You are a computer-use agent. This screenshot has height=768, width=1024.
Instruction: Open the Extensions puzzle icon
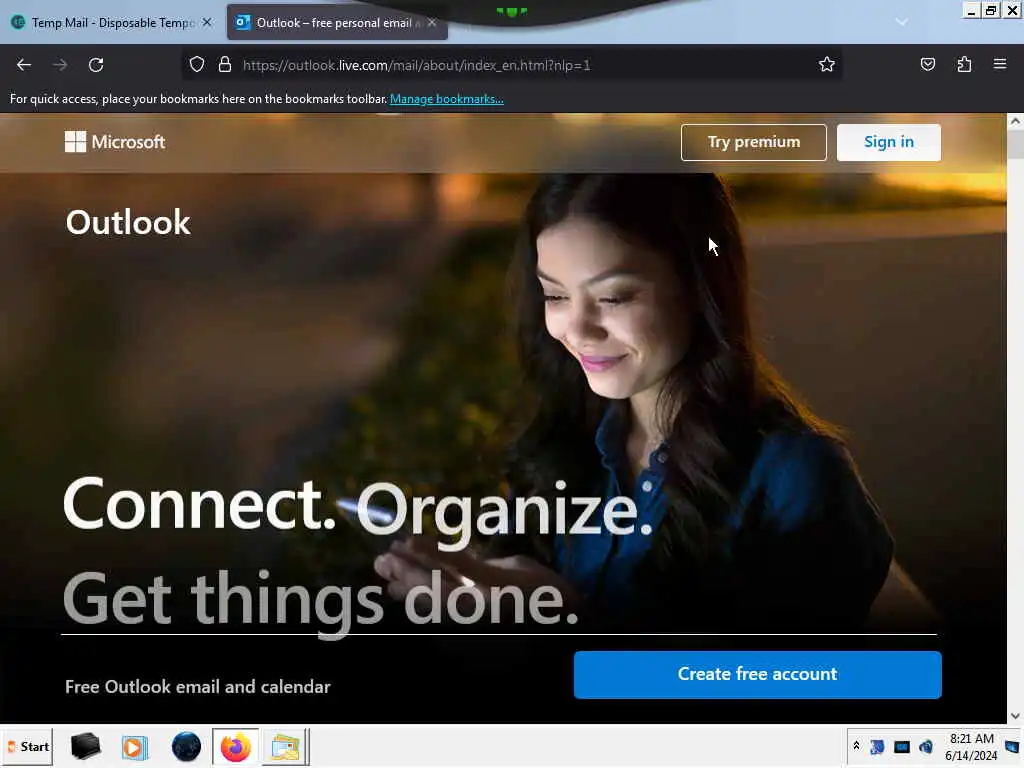click(964, 65)
